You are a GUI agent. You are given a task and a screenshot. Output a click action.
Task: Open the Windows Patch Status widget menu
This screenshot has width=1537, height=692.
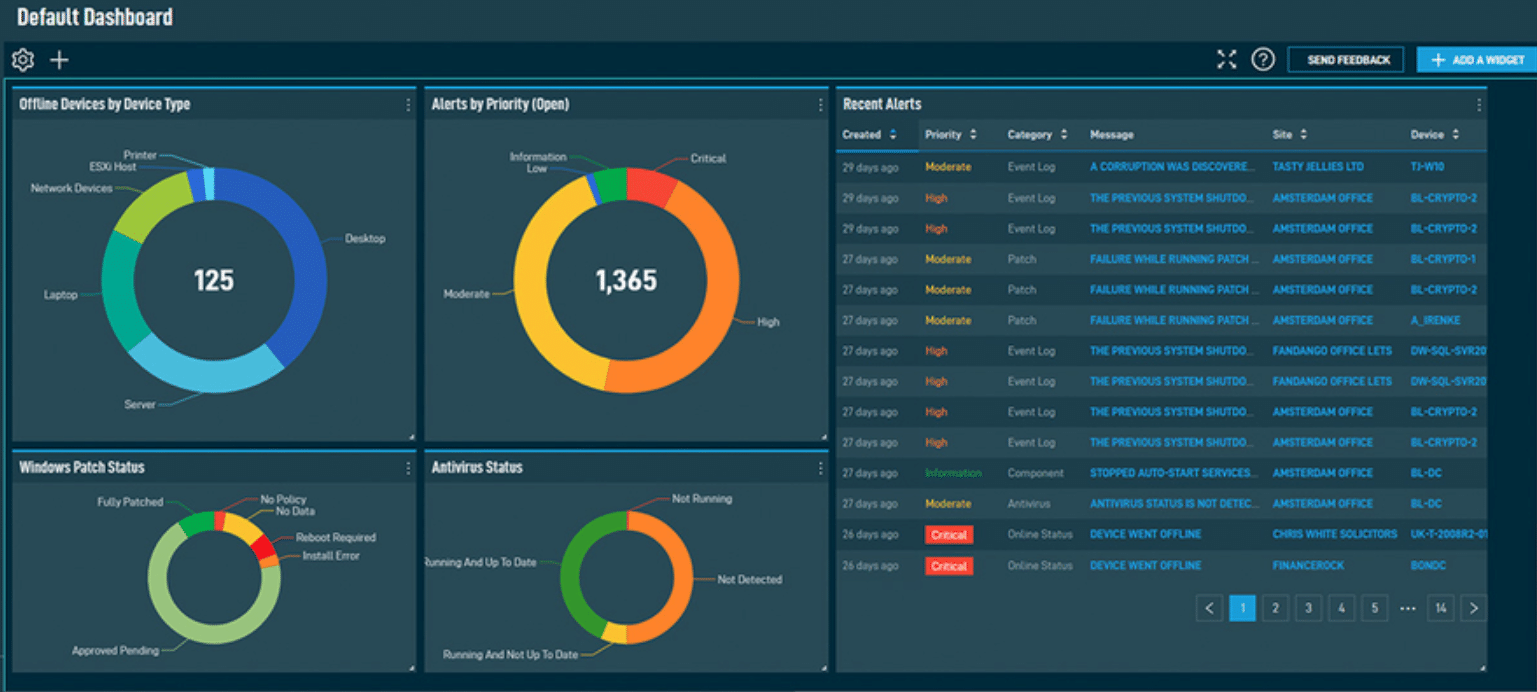406,467
